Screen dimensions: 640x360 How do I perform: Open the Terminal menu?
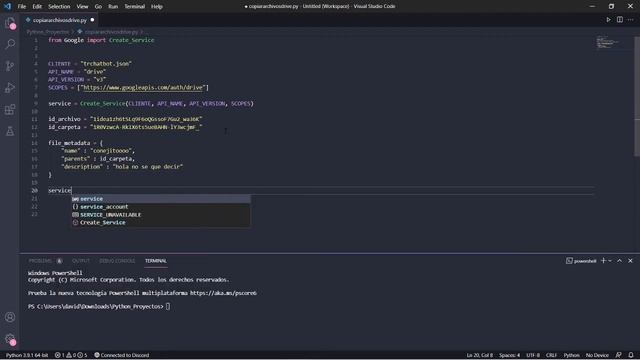click(135, 7)
